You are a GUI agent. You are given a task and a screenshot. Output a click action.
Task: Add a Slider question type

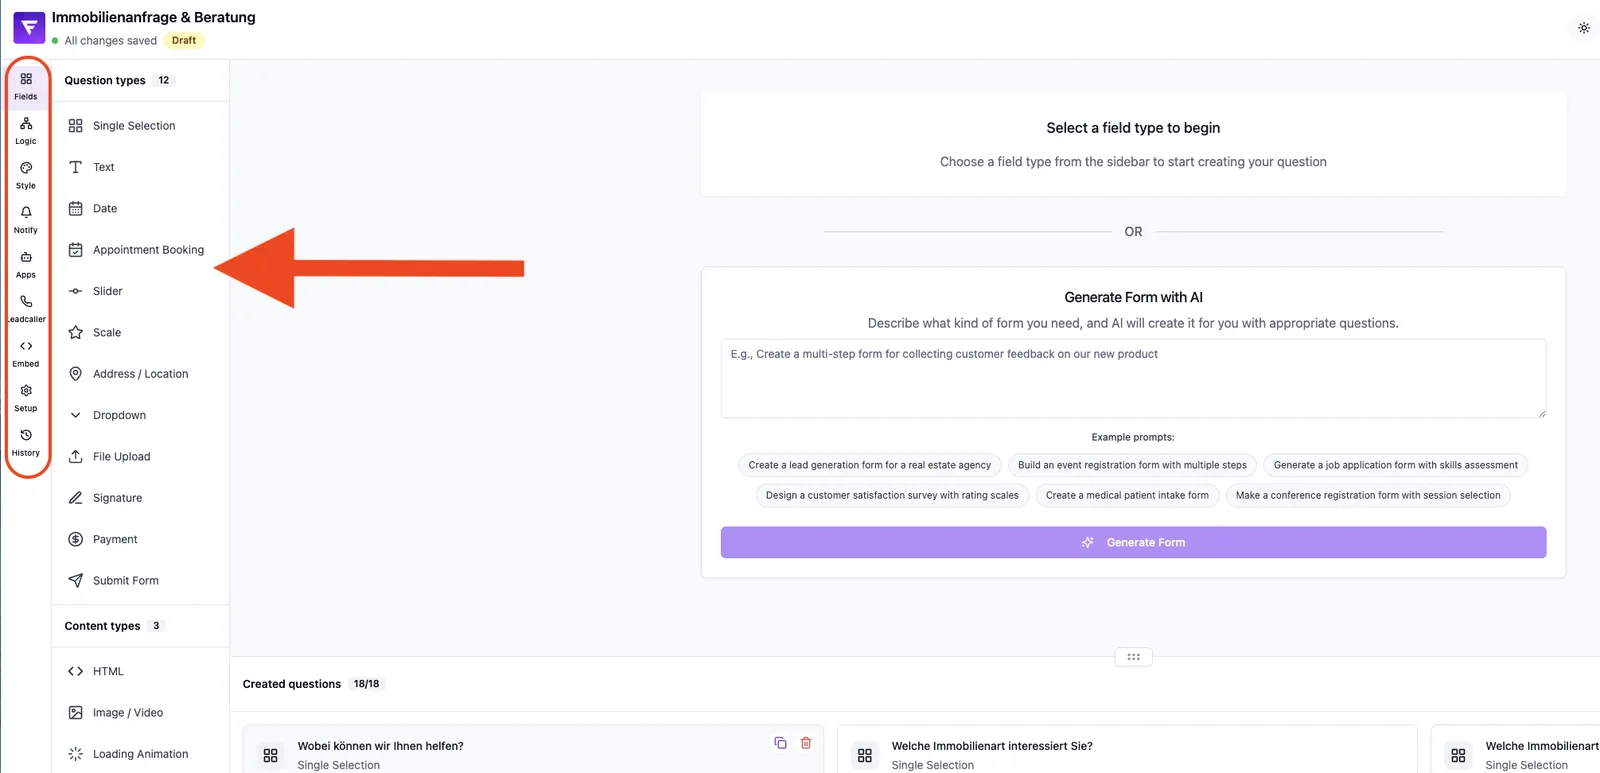140,291
